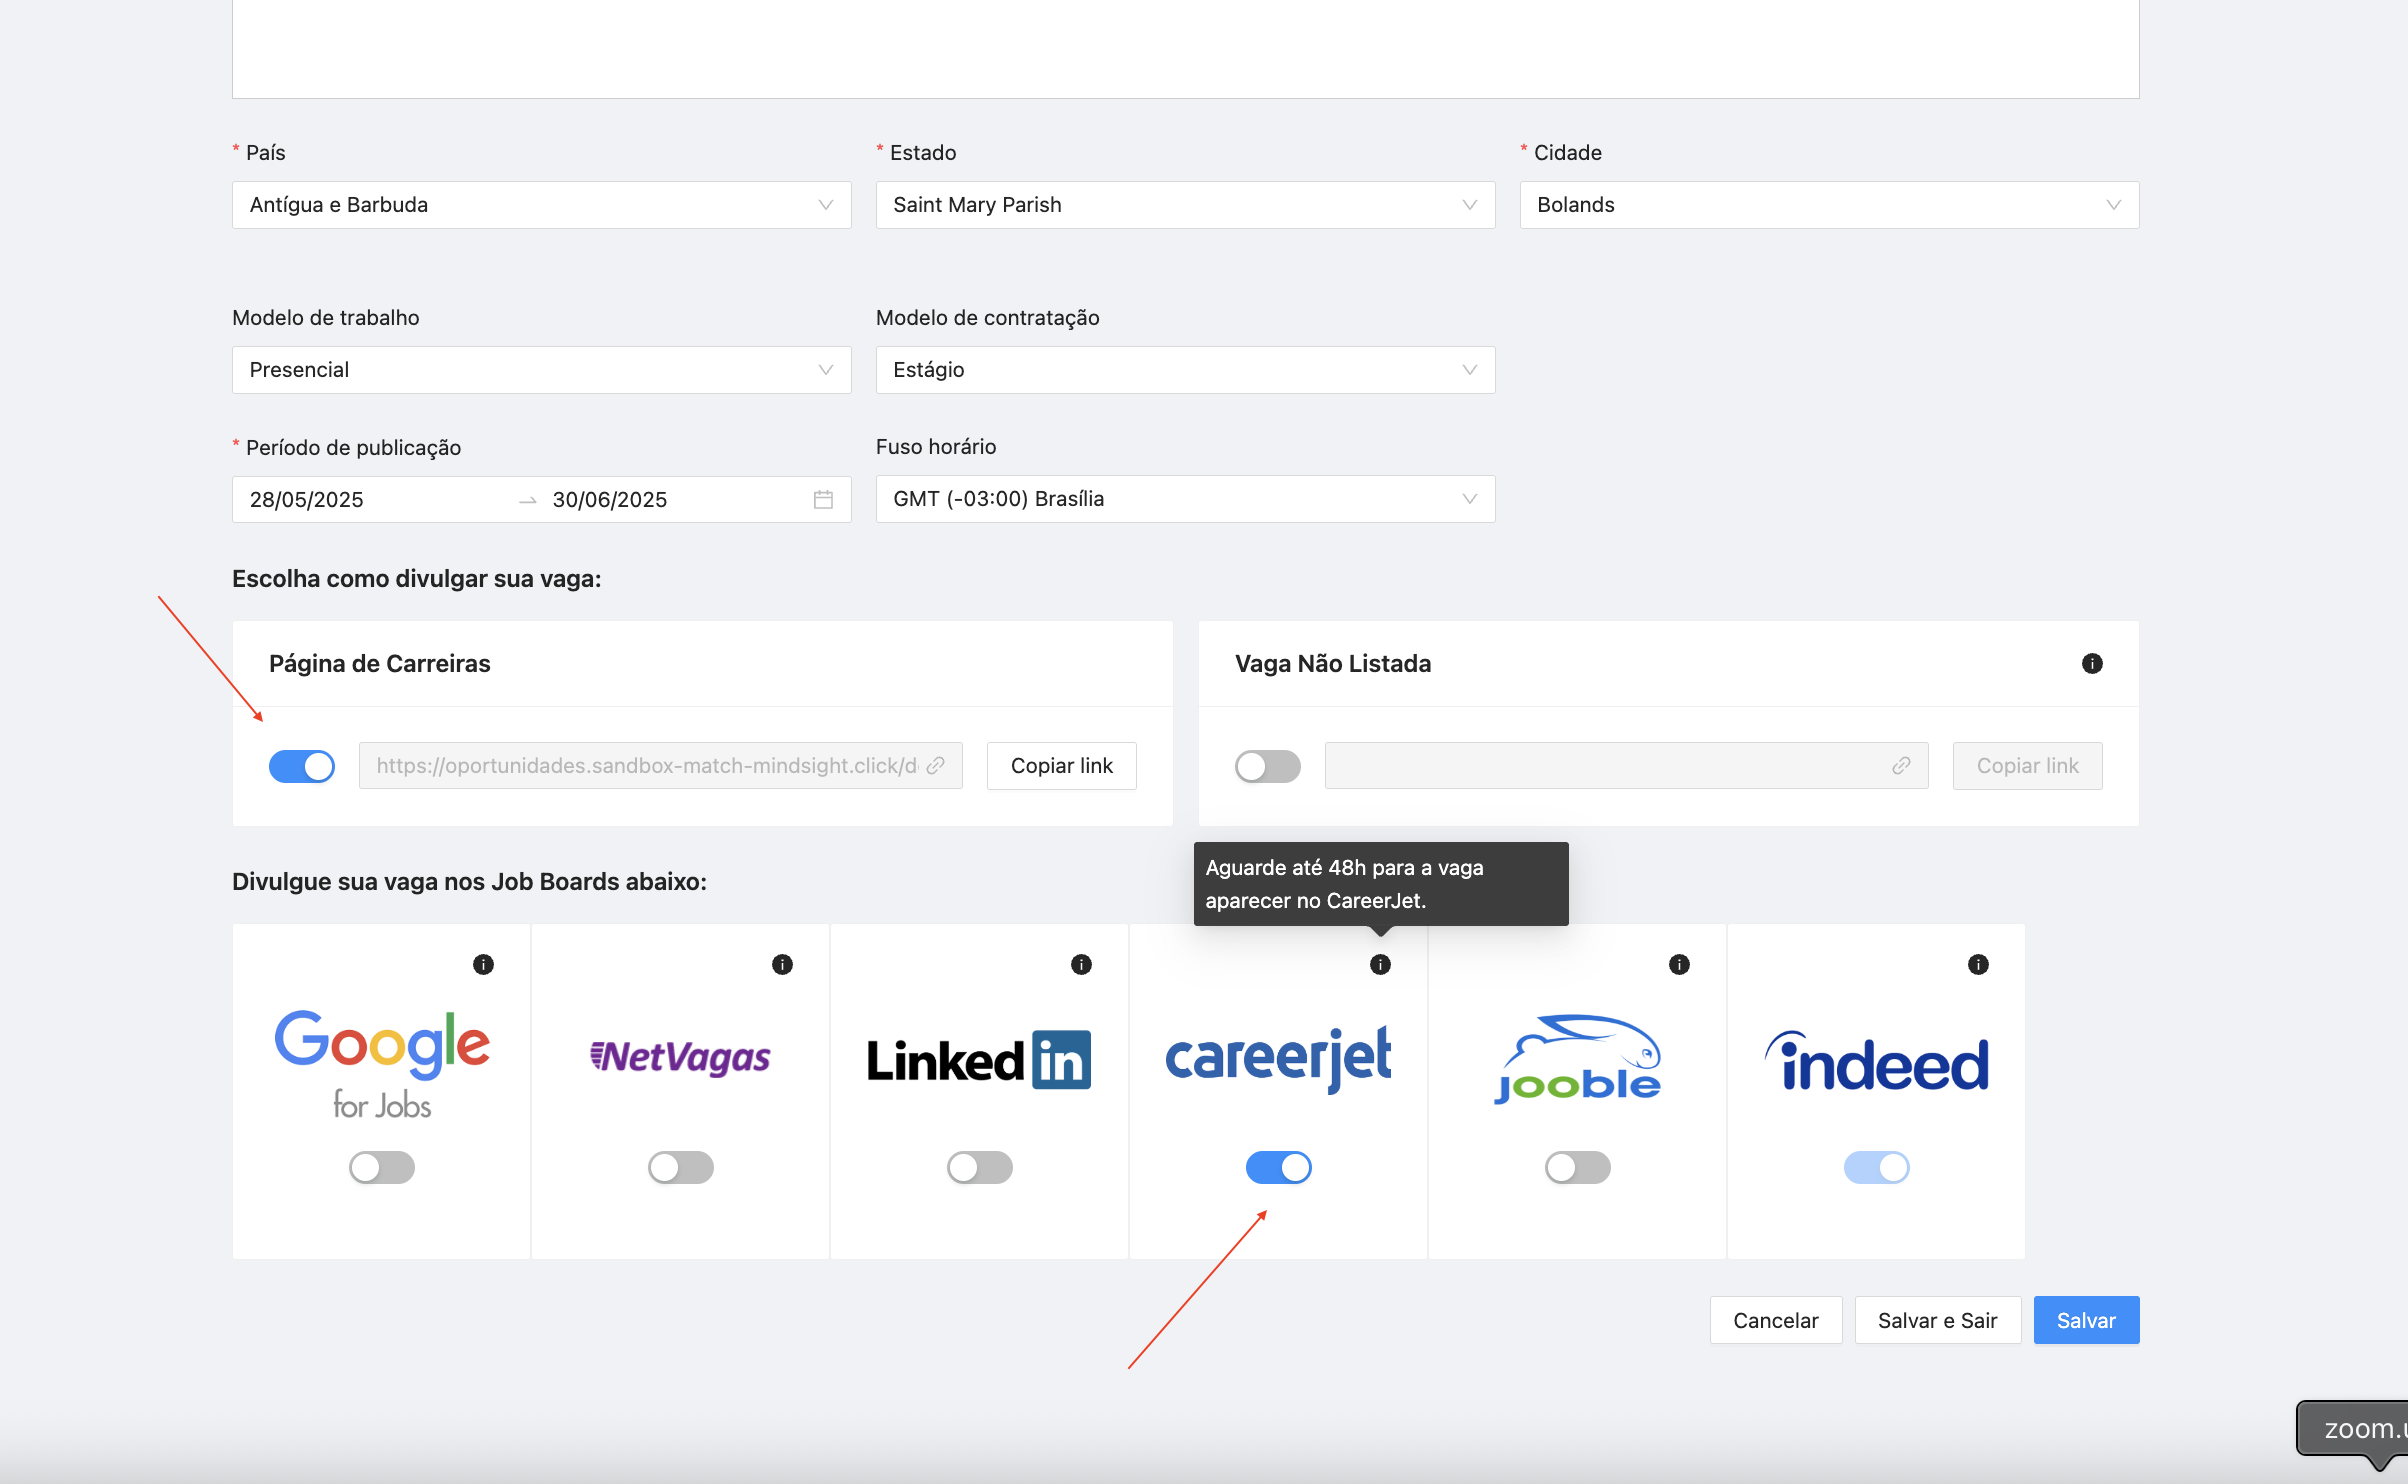Open the Estado dropdown showing Saint Mary Parish

click(1186, 205)
